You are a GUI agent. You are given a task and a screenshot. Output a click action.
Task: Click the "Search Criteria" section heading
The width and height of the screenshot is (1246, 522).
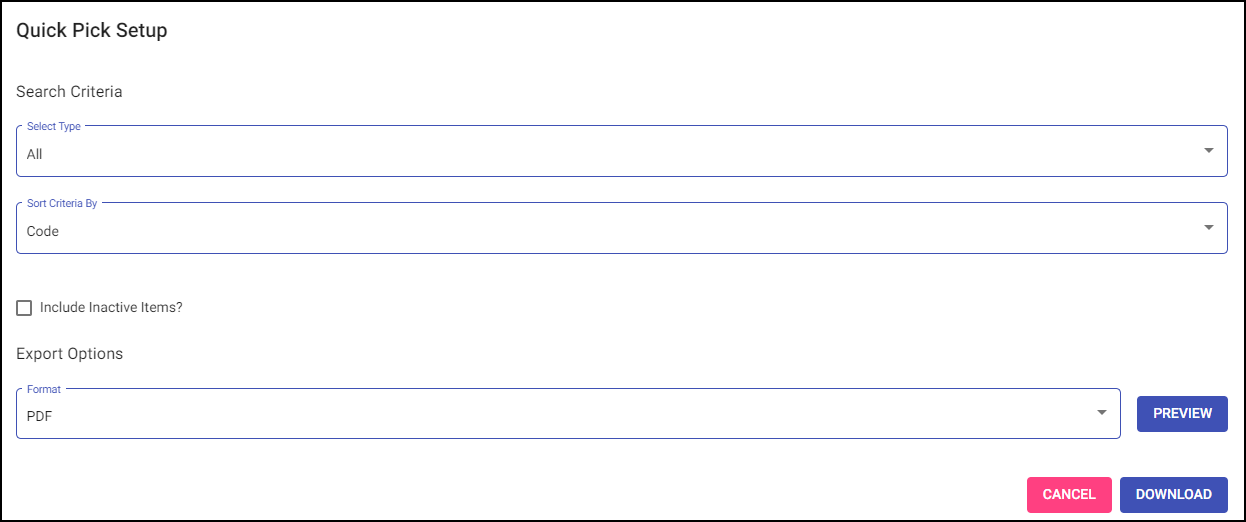click(x=69, y=92)
